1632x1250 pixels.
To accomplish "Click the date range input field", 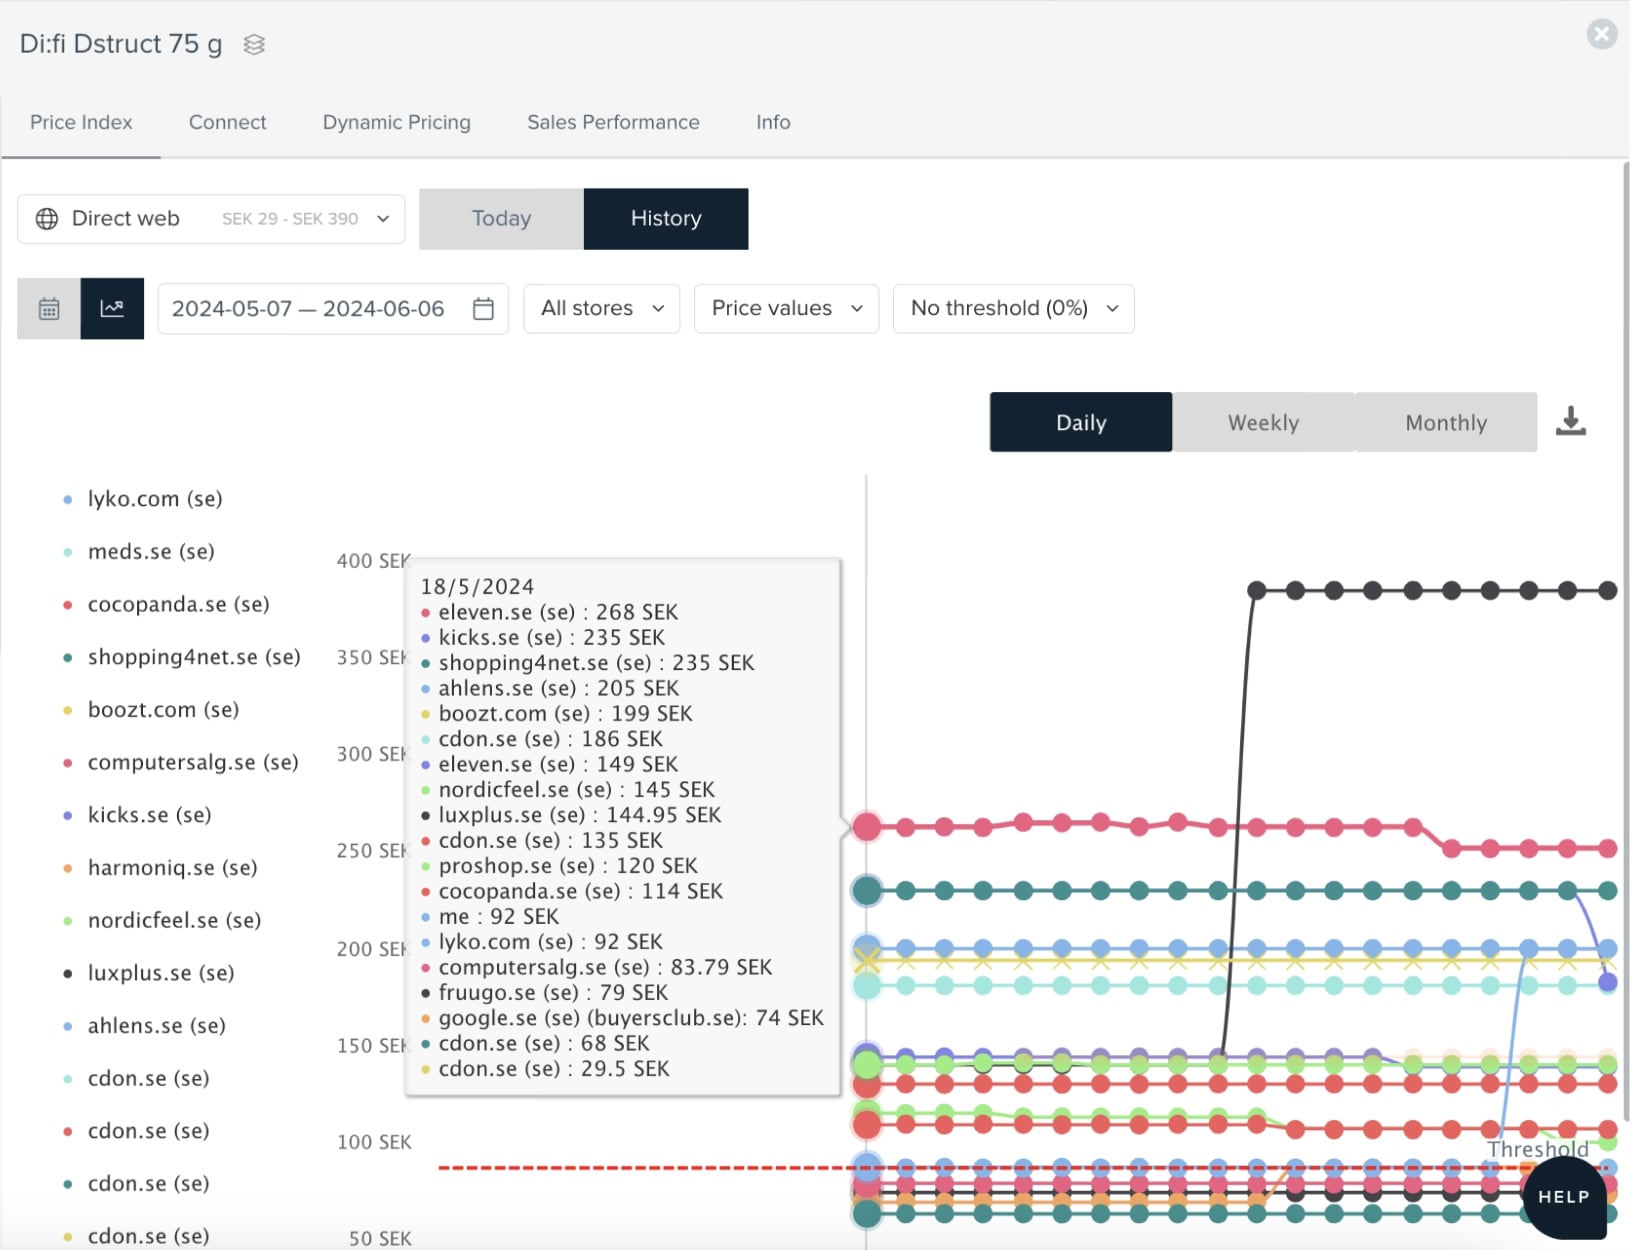I will pos(308,309).
